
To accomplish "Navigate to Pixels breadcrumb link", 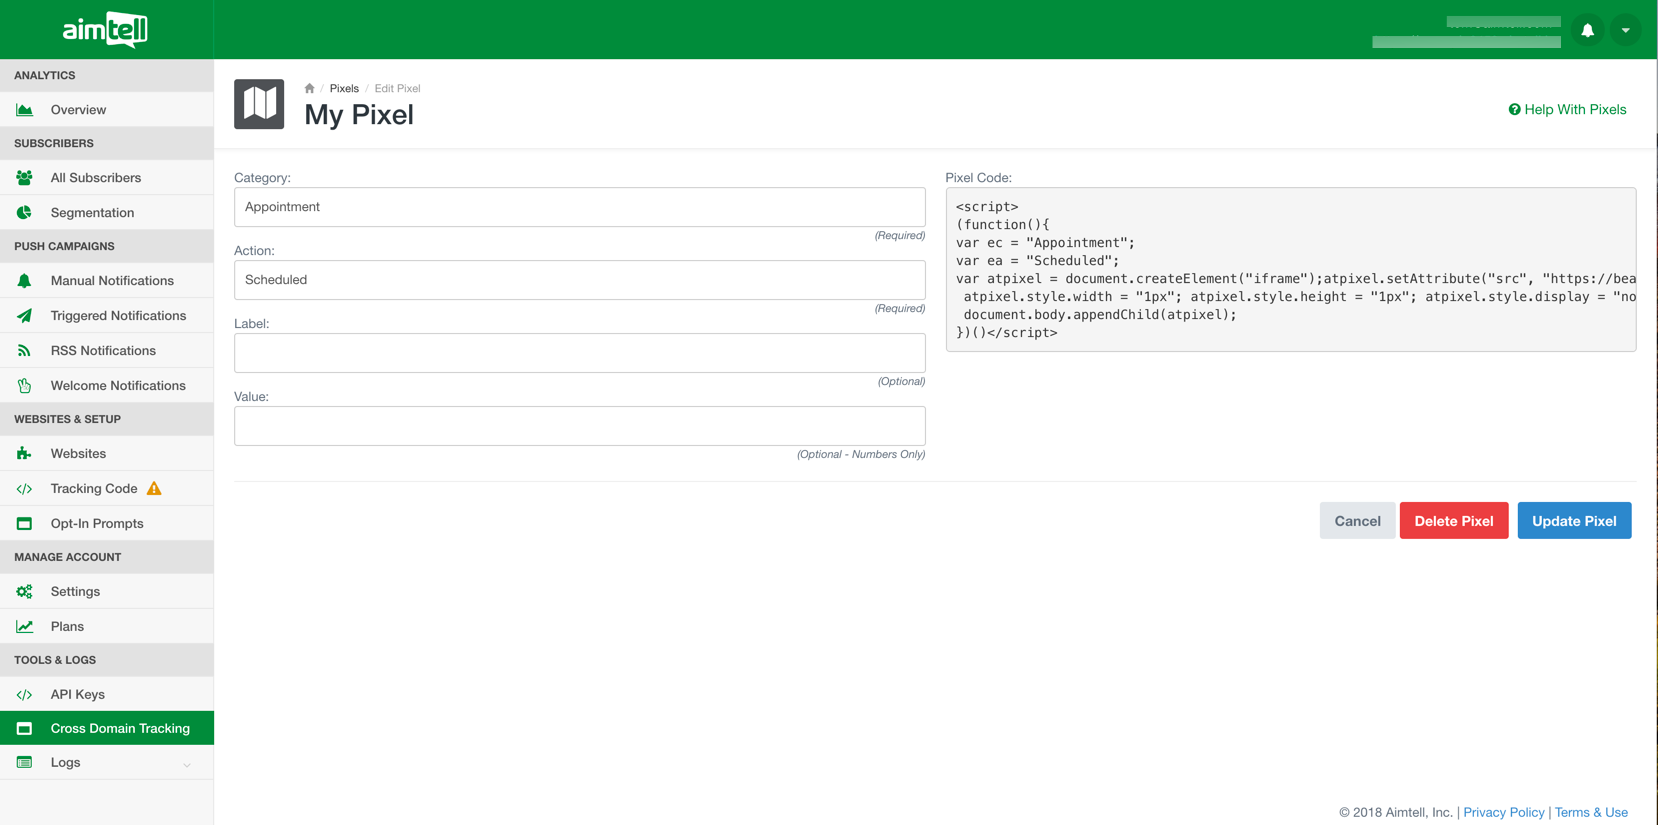I will pyautogui.click(x=344, y=88).
